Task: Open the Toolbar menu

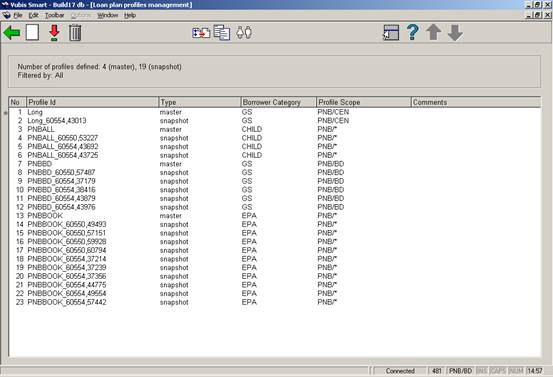Action: point(55,15)
